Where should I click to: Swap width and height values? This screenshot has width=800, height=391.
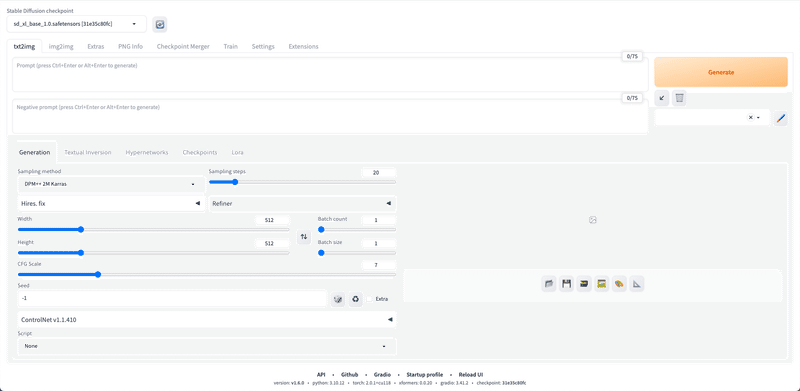pyautogui.click(x=304, y=237)
